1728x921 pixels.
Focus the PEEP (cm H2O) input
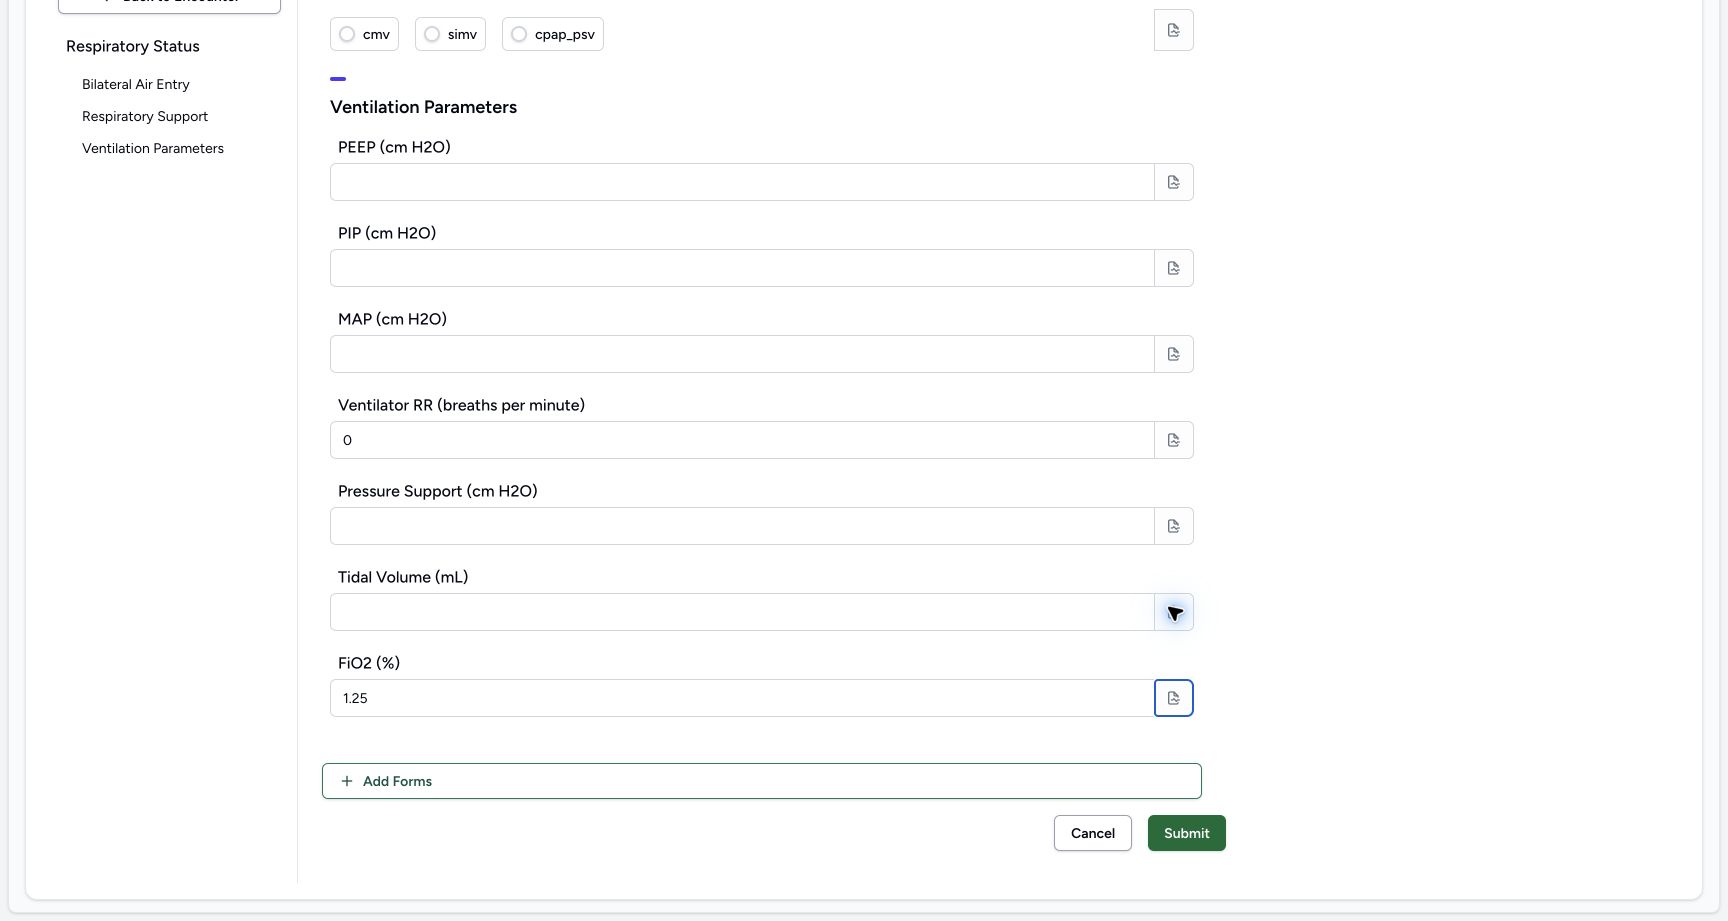742,182
